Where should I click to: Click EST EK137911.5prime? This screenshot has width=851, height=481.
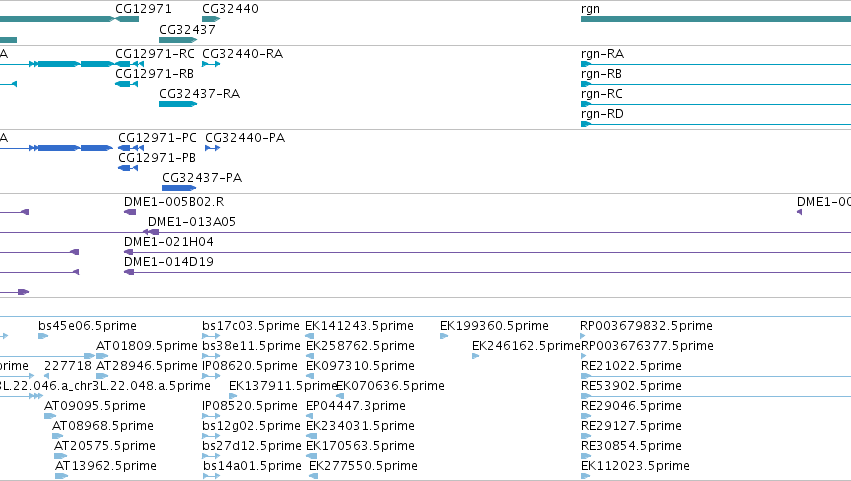click(x=283, y=386)
